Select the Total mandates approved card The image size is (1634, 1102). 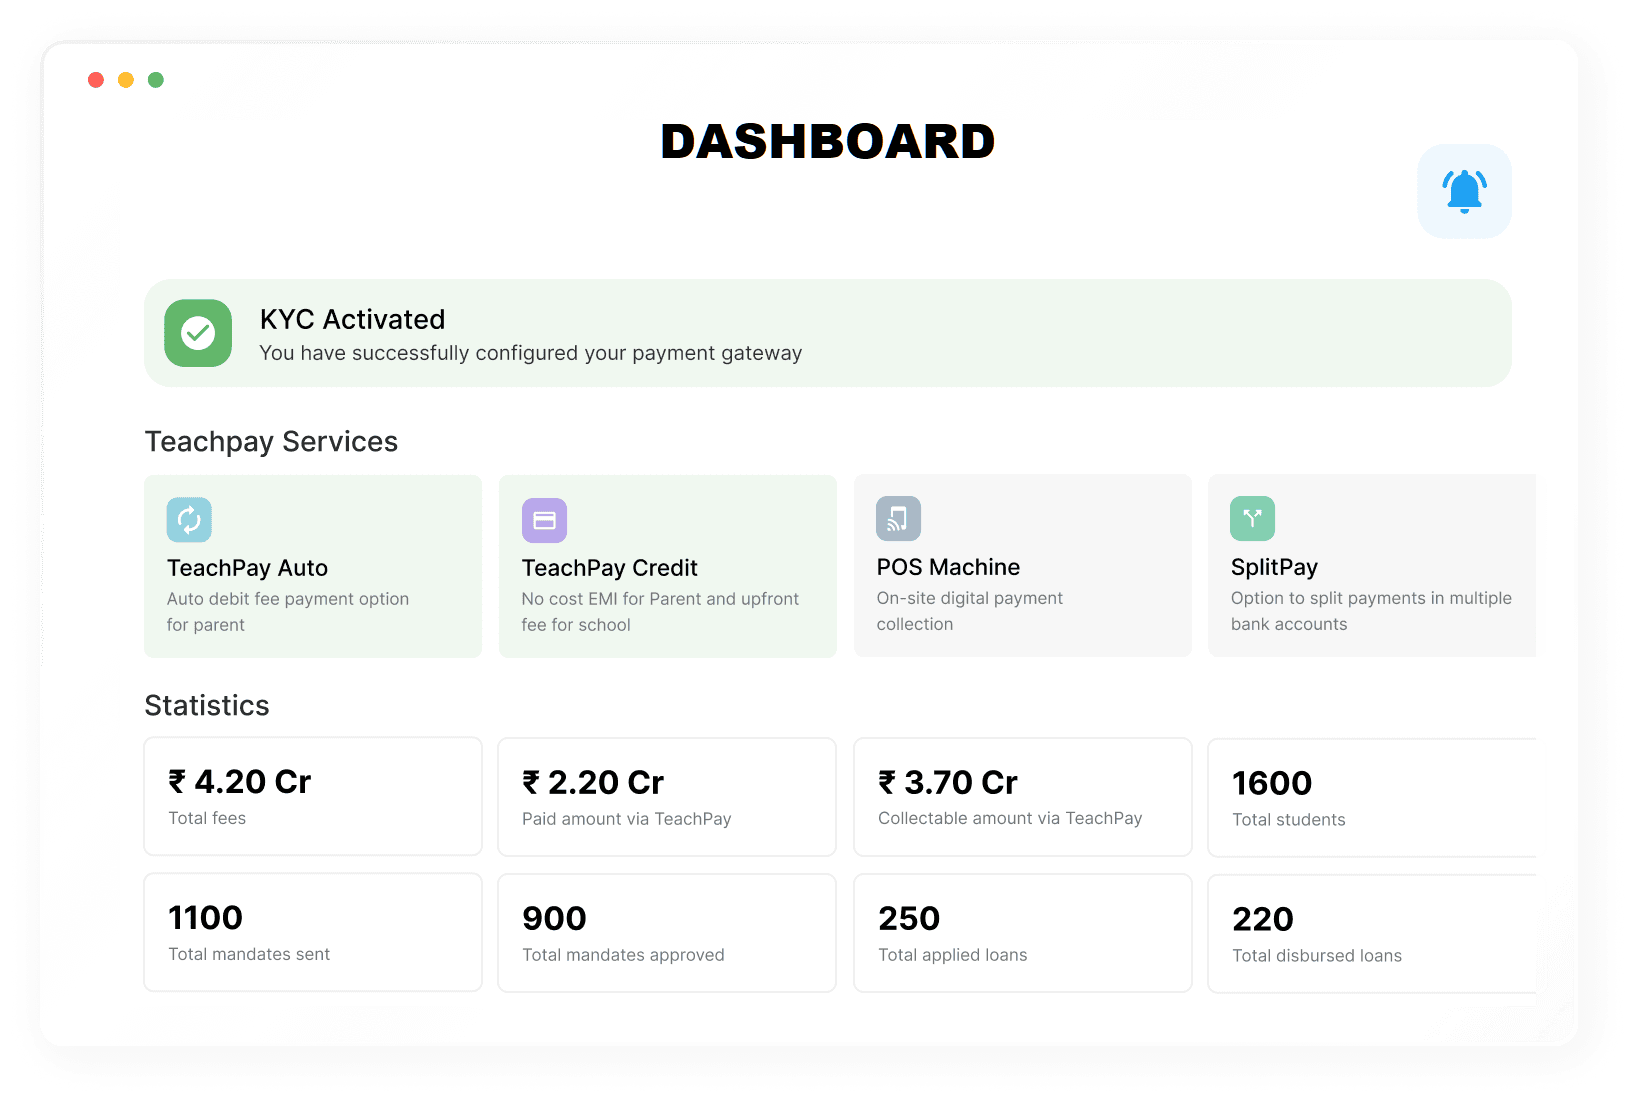[x=667, y=933]
